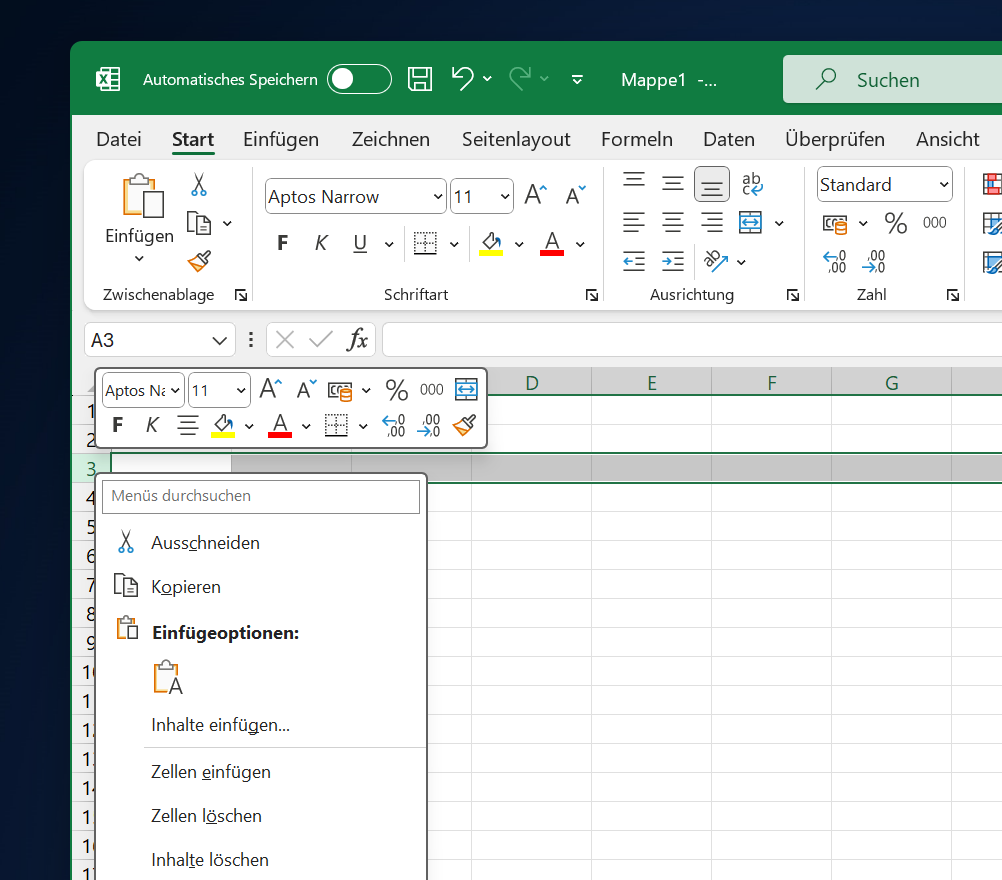Open Customize Quick Access Toolbar dropdown
Viewport: 1002px width, 880px height.
pyautogui.click(x=577, y=79)
